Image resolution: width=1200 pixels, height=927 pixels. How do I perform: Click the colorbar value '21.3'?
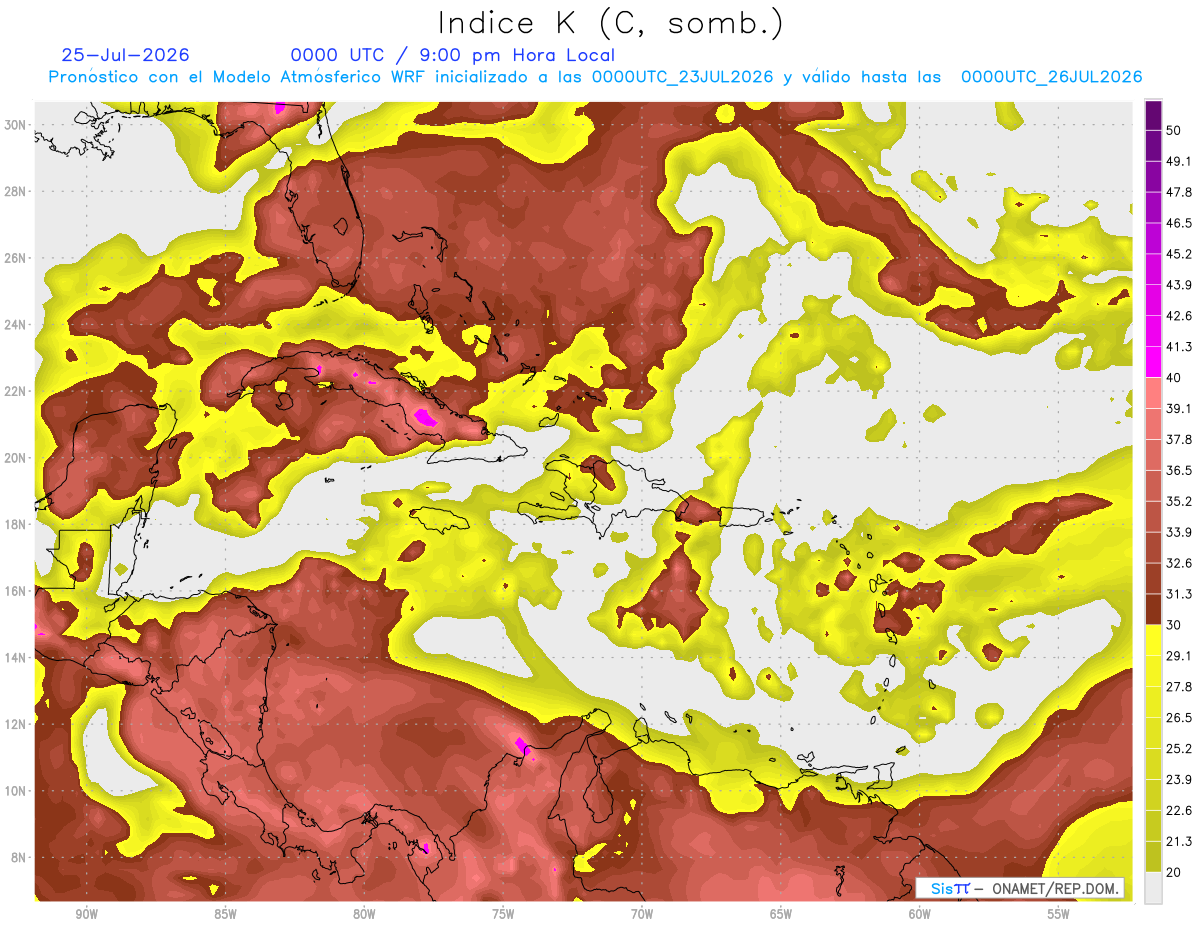tap(1179, 842)
